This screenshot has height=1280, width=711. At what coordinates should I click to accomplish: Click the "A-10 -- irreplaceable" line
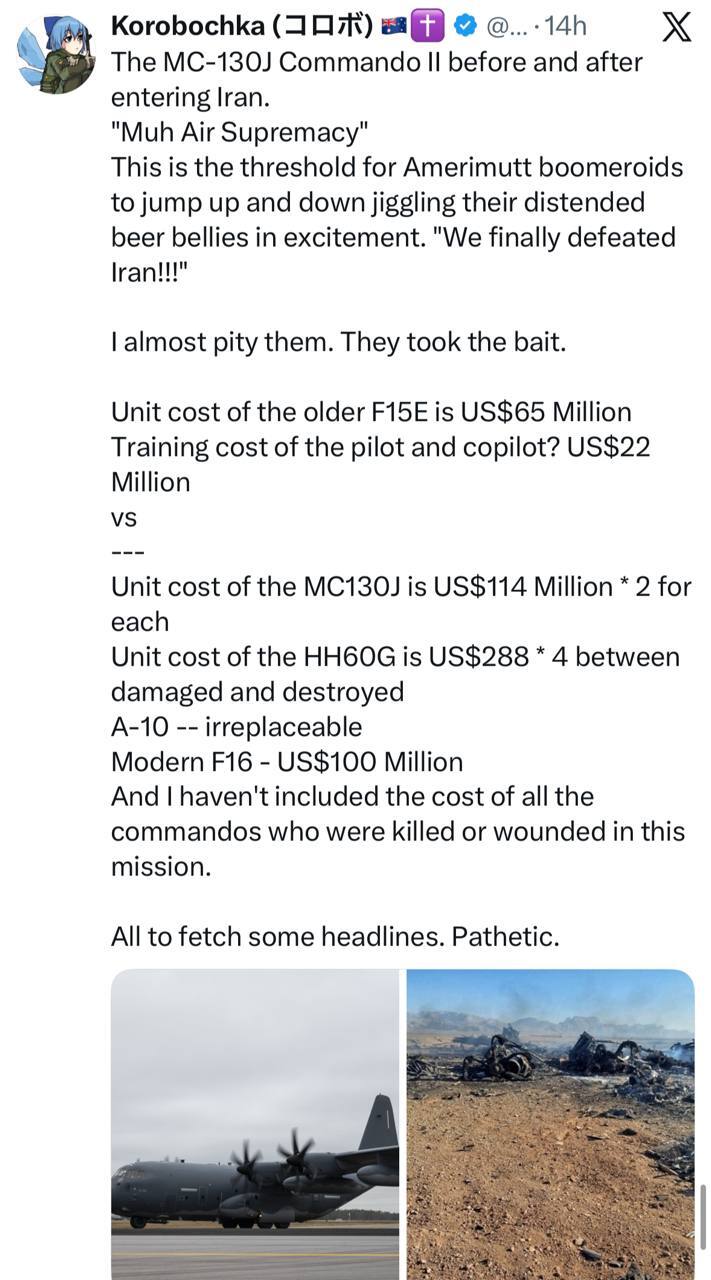point(236,727)
